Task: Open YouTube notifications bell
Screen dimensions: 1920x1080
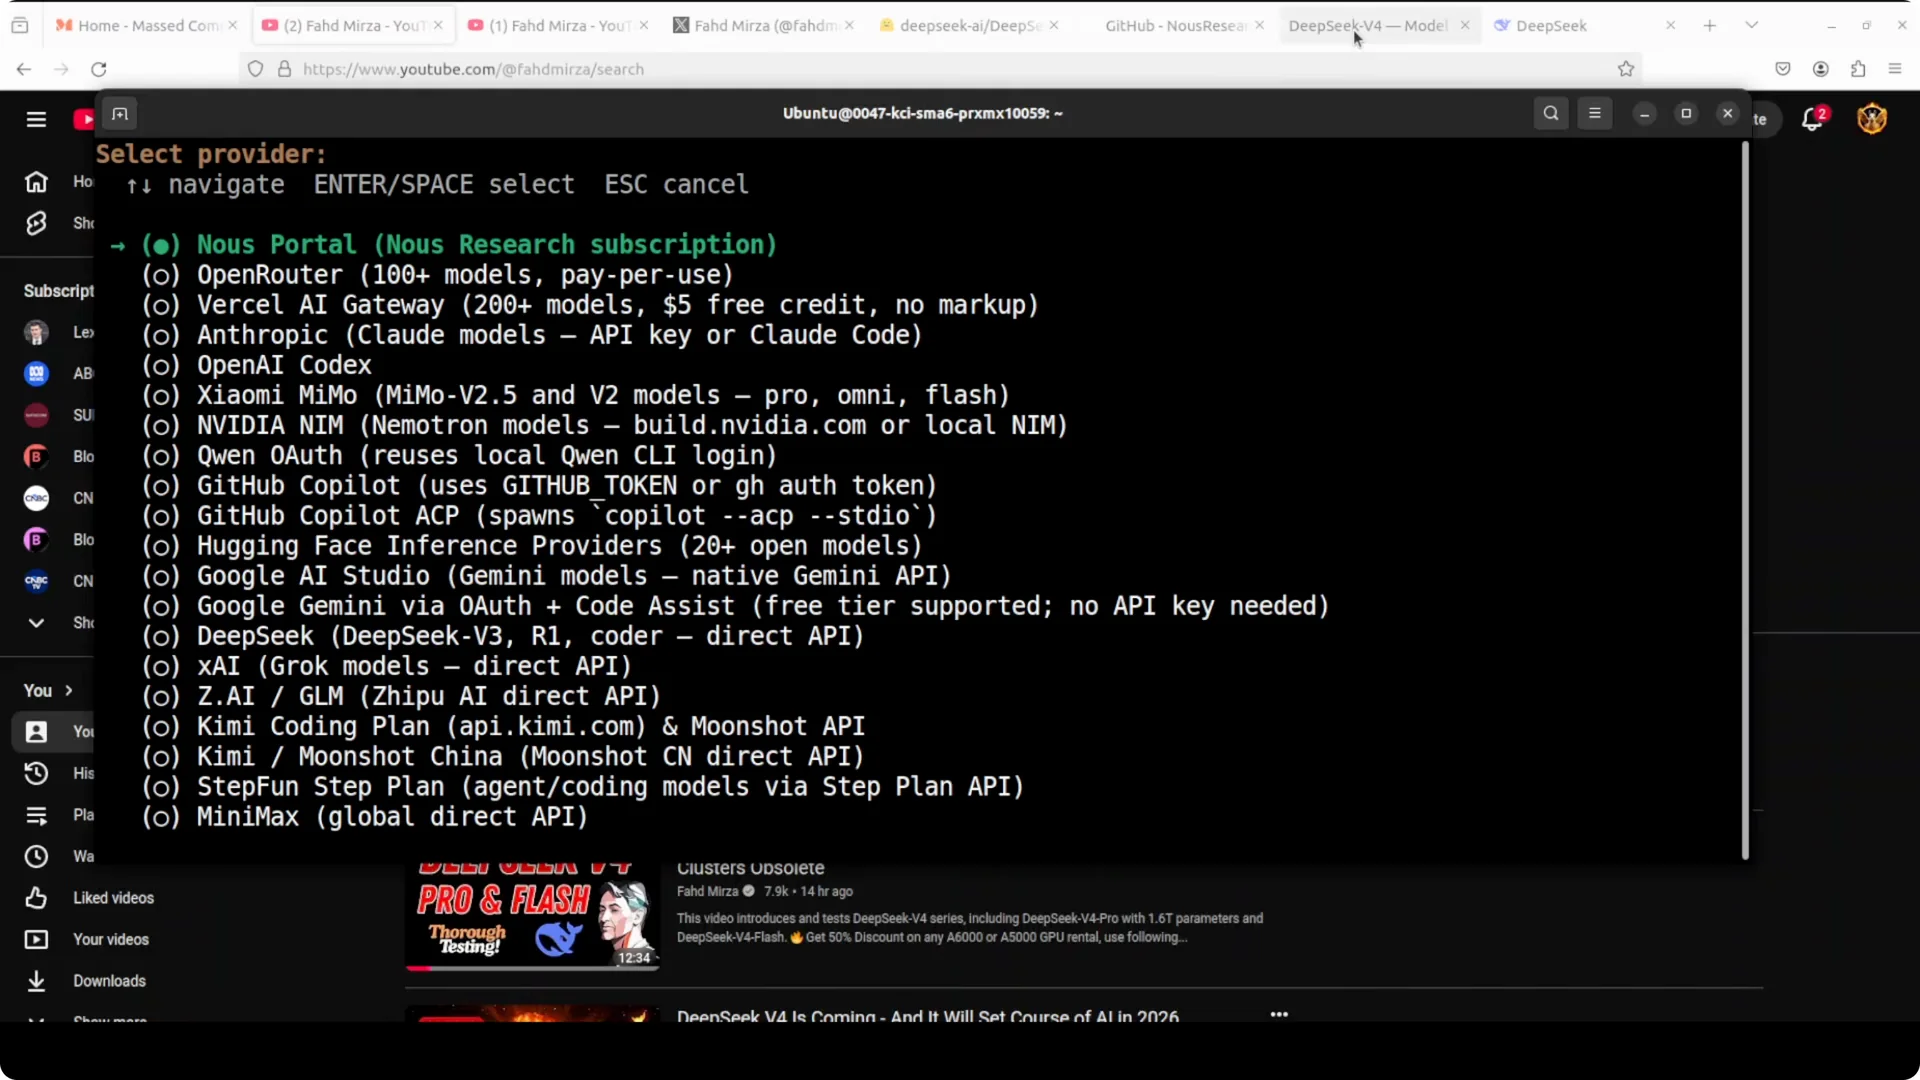Action: (x=1812, y=120)
